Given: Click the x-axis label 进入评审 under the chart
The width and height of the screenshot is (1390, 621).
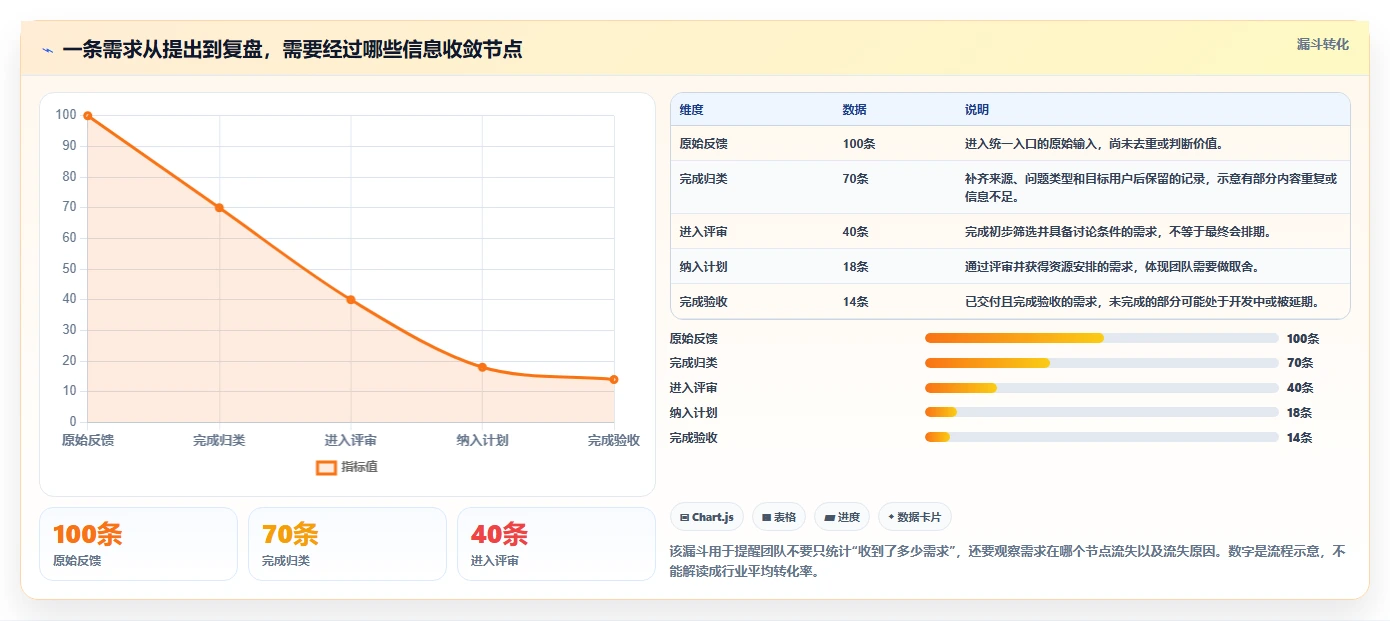Looking at the screenshot, I should click(351, 440).
